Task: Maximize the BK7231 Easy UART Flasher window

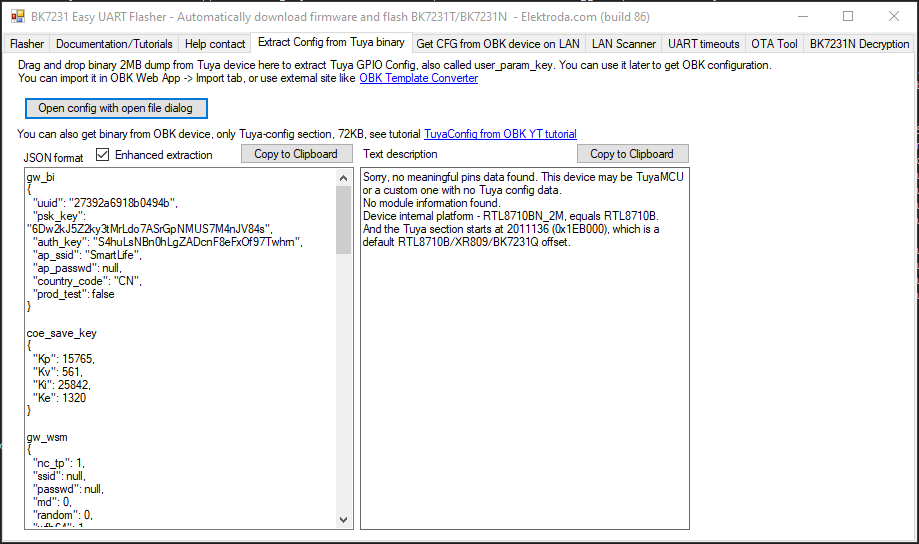Action: 848,16
